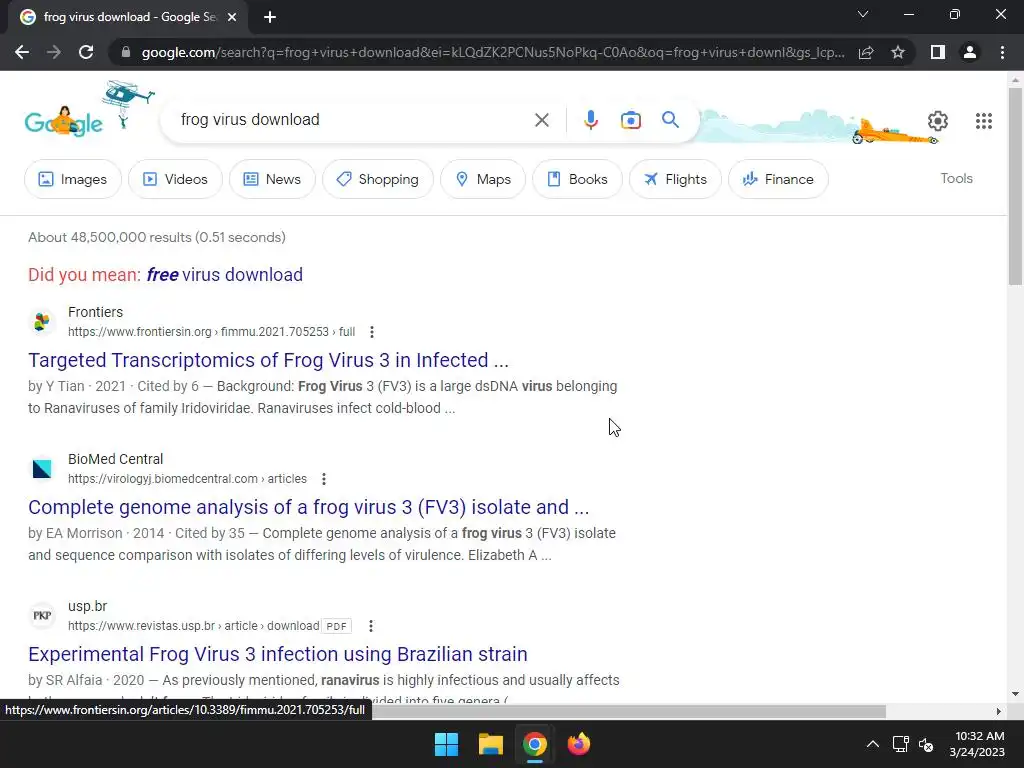The height and width of the screenshot is (768, 1024).
Task: Open Flights search filter
Action: (x=675, y=179)
